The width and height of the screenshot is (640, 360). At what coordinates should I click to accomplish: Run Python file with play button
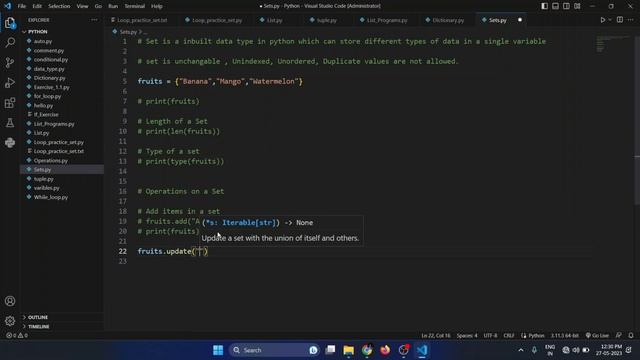click(x=602, y=20)
